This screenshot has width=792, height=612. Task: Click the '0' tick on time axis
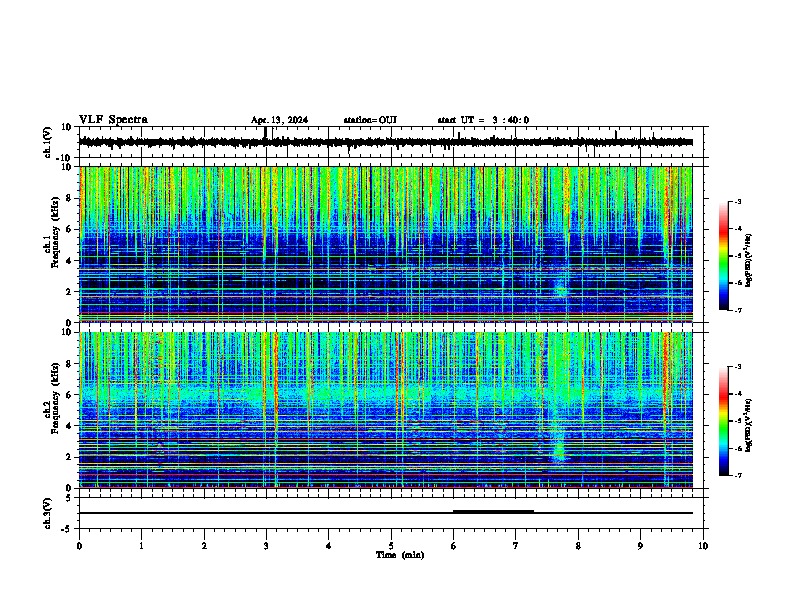click(x=79, y=546)
